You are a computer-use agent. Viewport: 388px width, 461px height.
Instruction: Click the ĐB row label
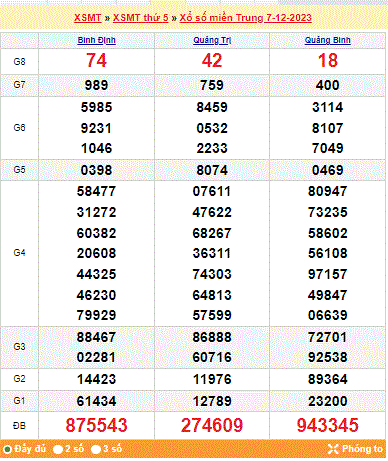point(19,426)
